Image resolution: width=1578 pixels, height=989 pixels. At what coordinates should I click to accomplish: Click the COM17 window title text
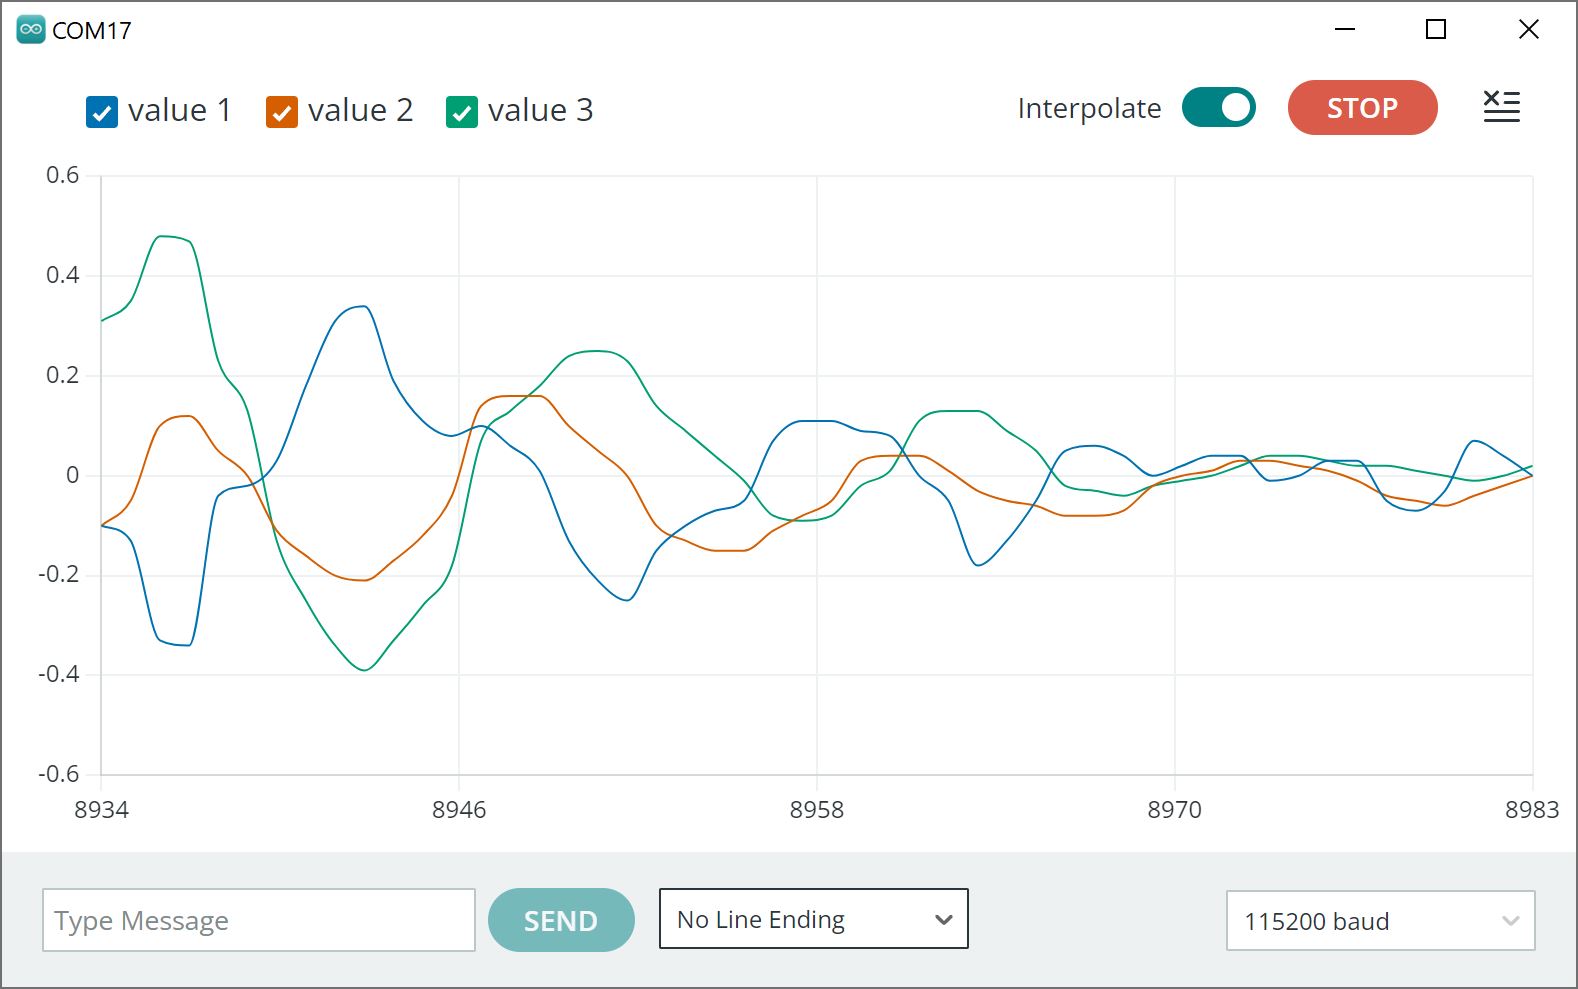pos(92,31)
